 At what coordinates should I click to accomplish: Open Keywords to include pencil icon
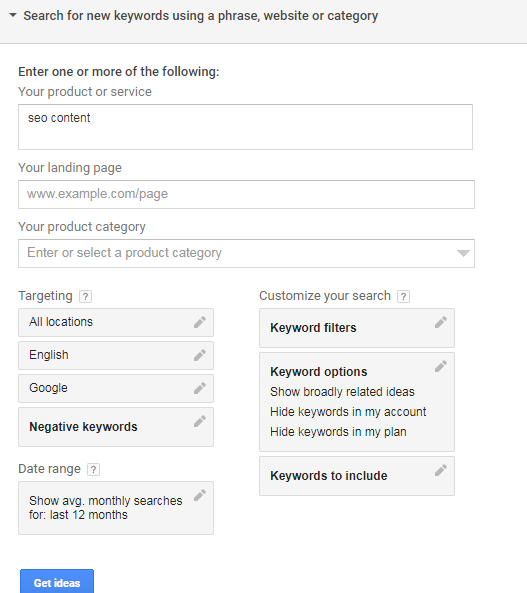441,470
